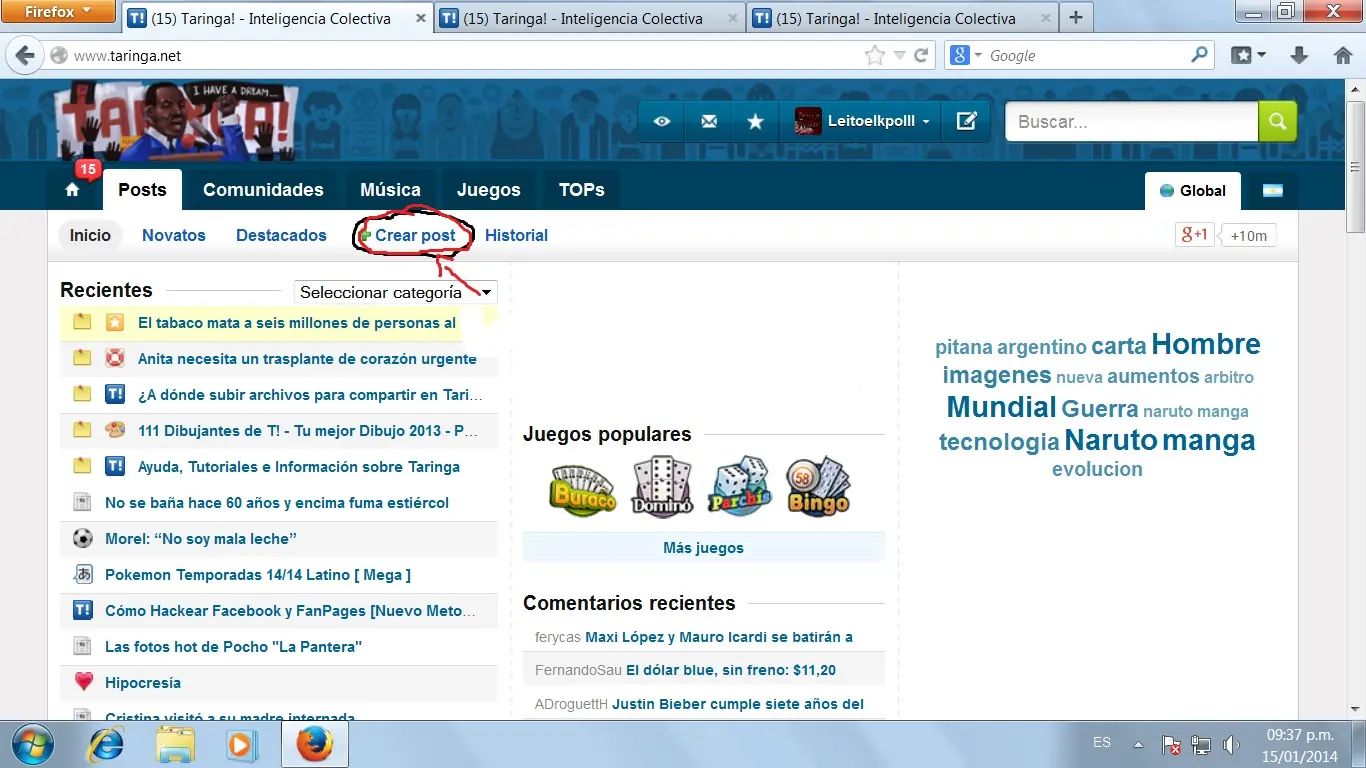
Task: Click lifebuoy icon beside Anita post
Action: click(x=115, y=359)
